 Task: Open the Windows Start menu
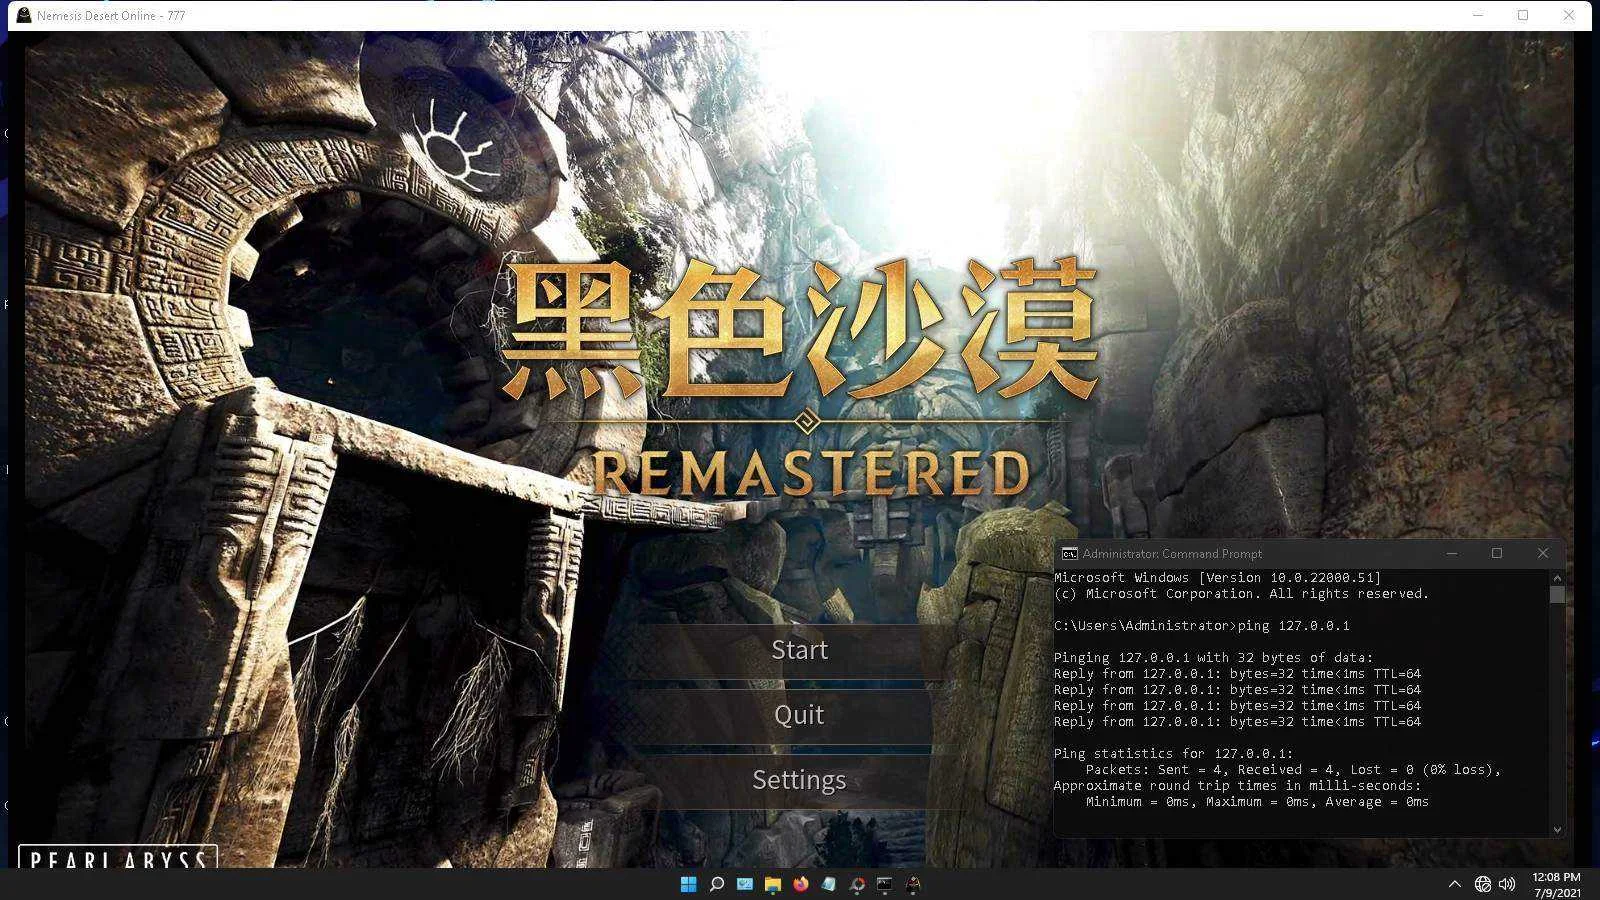688,884
